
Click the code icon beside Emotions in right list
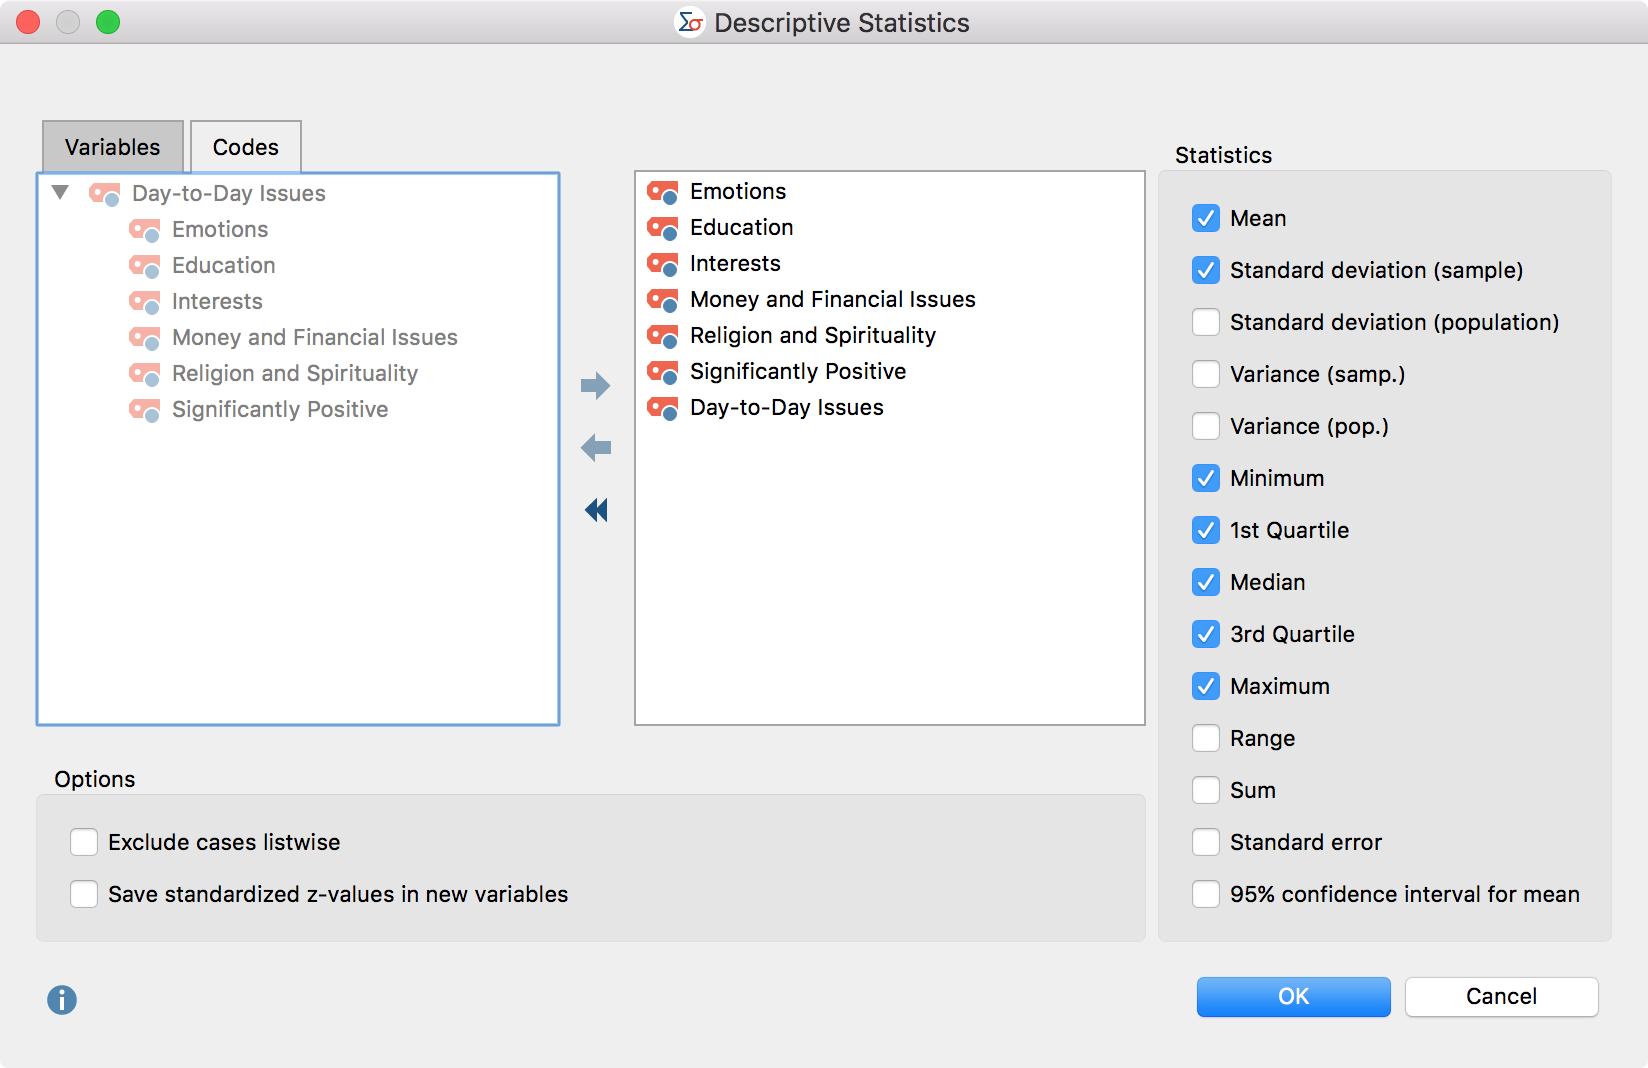point(662,192)
